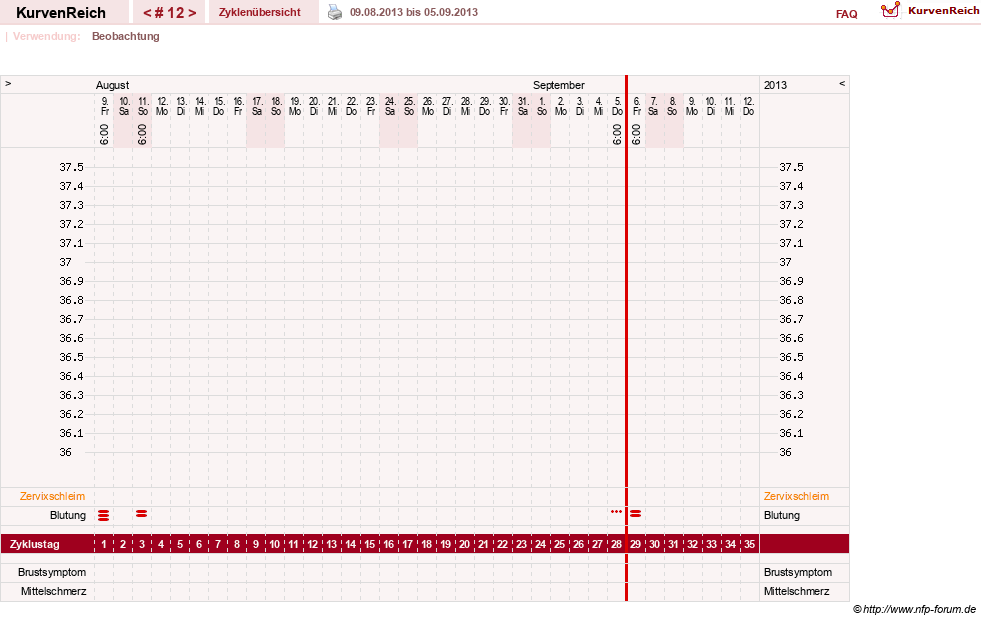
Task: Click the 17. Sa date column header
Action: pos(257,106)
